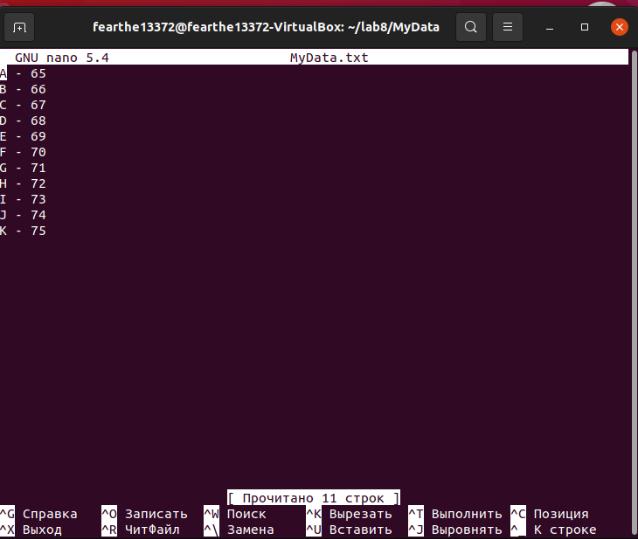The width and height of the screenshot is (638, 539).
Task: Open terminal search magnifier icon
Action: click(471, 27)
